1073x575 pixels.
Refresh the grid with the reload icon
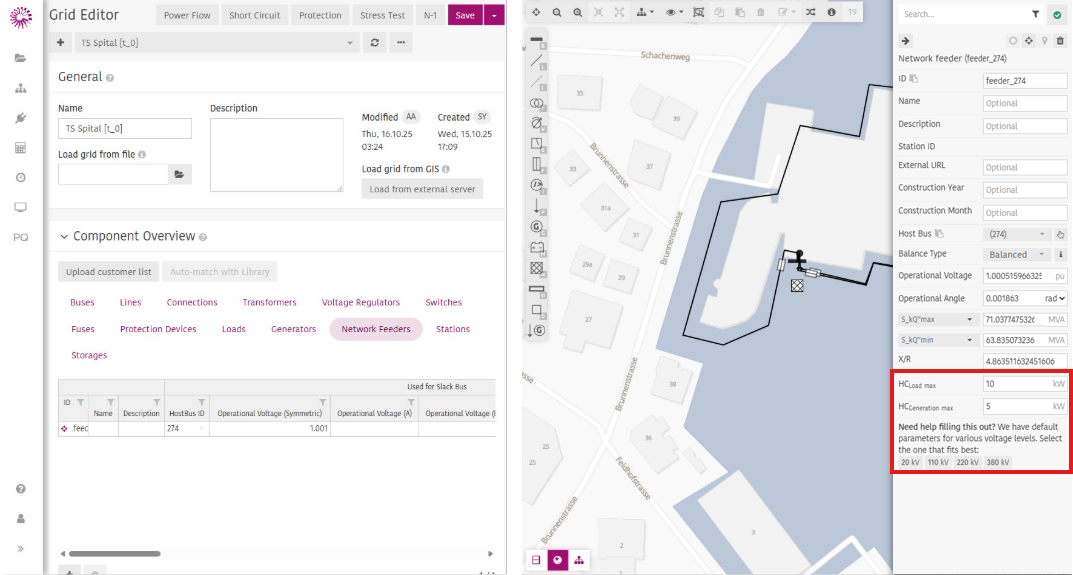pyautogui.click(x=375, y=43)
